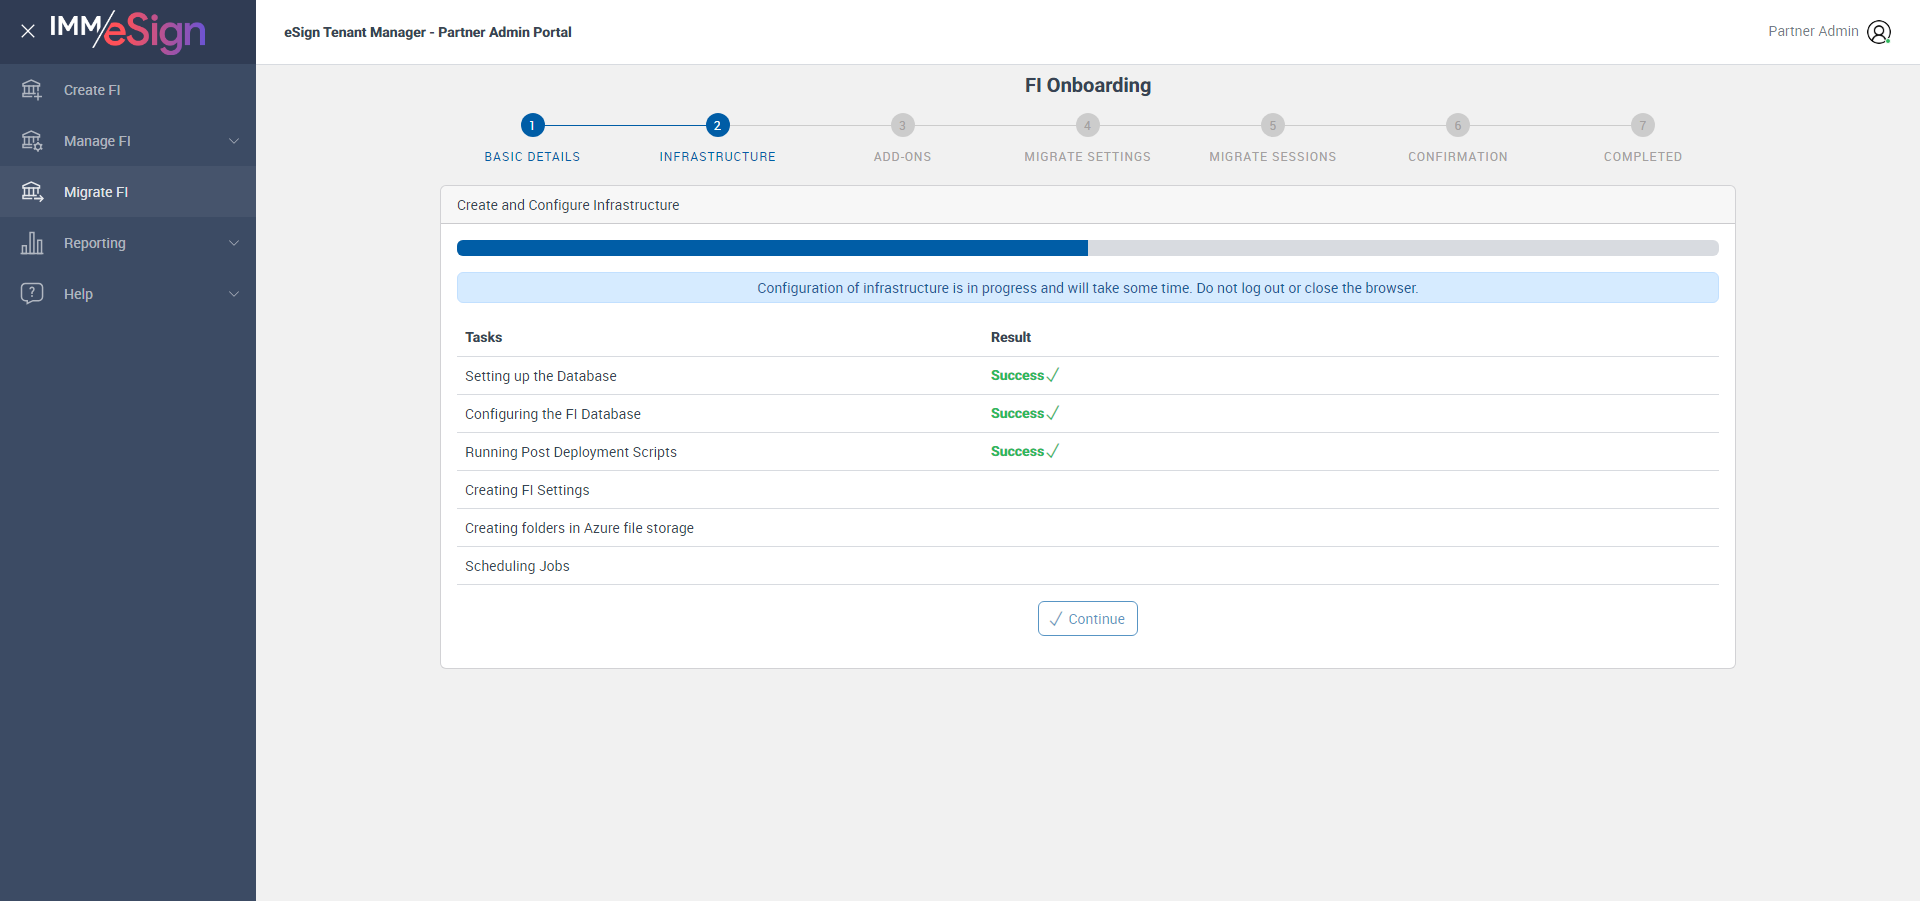Click the checkmark beside Setting up the Database result

[1053, 375]
